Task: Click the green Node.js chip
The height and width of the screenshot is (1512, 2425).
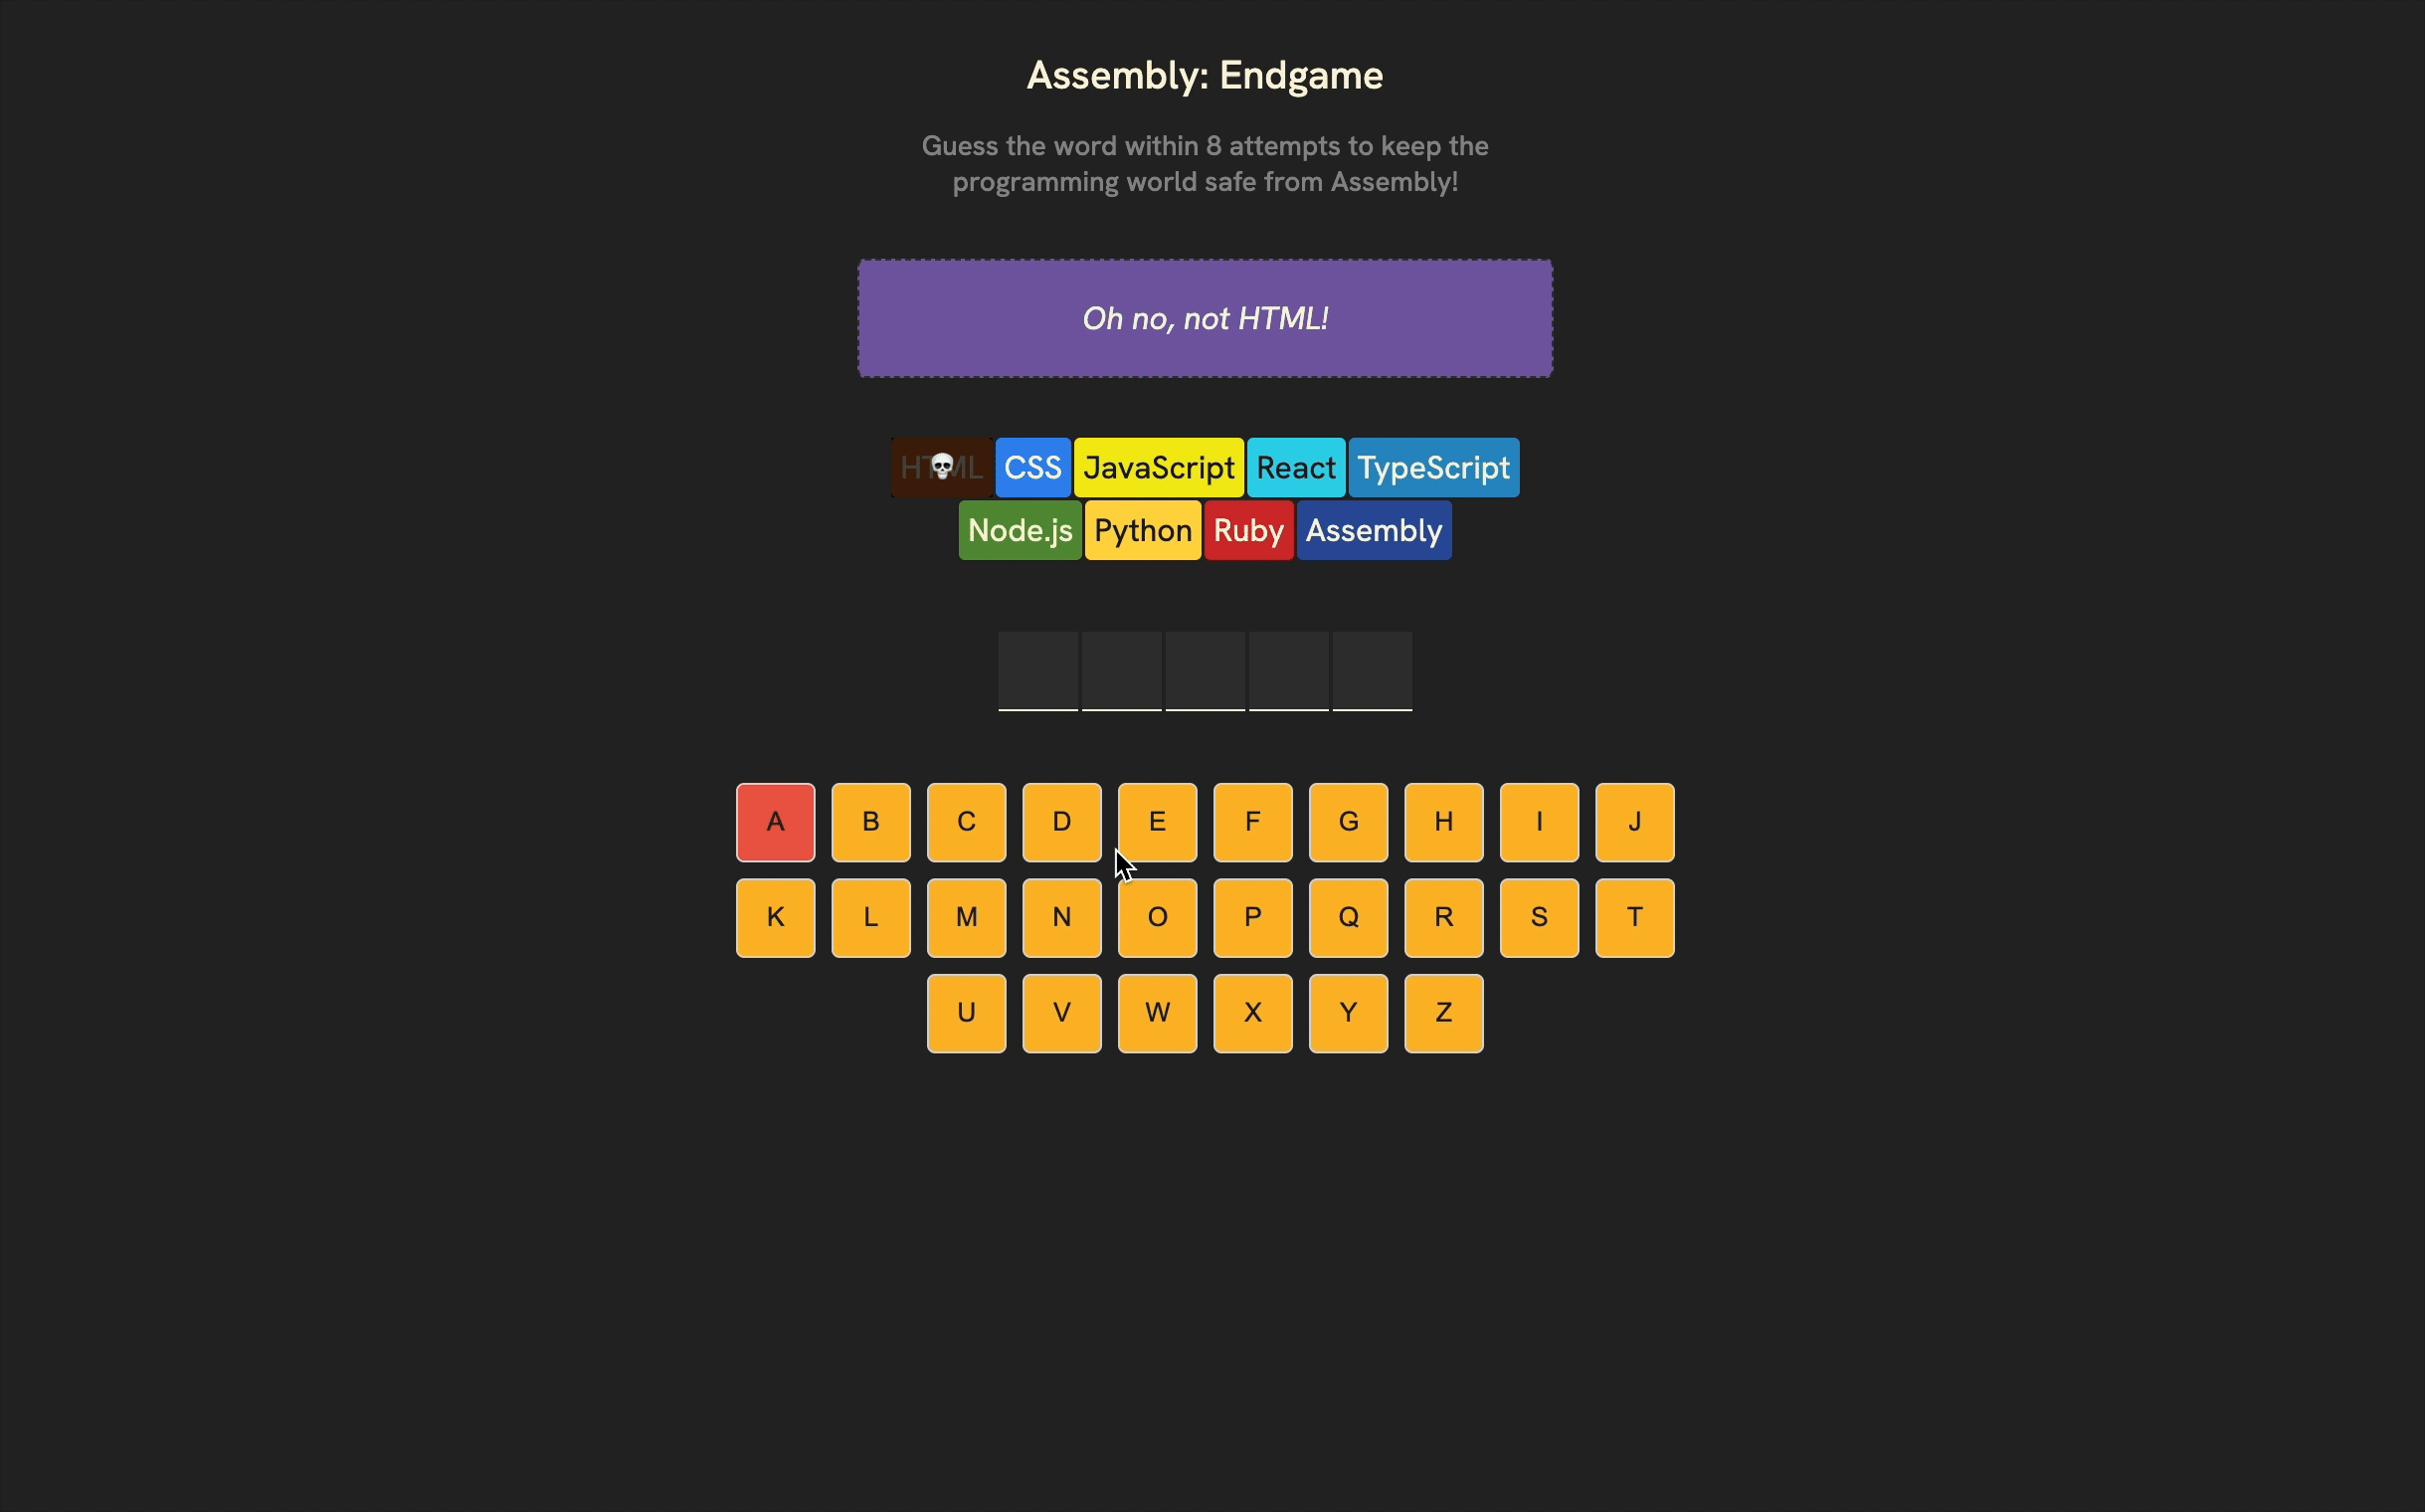Action: click(x=1019, y=531)
